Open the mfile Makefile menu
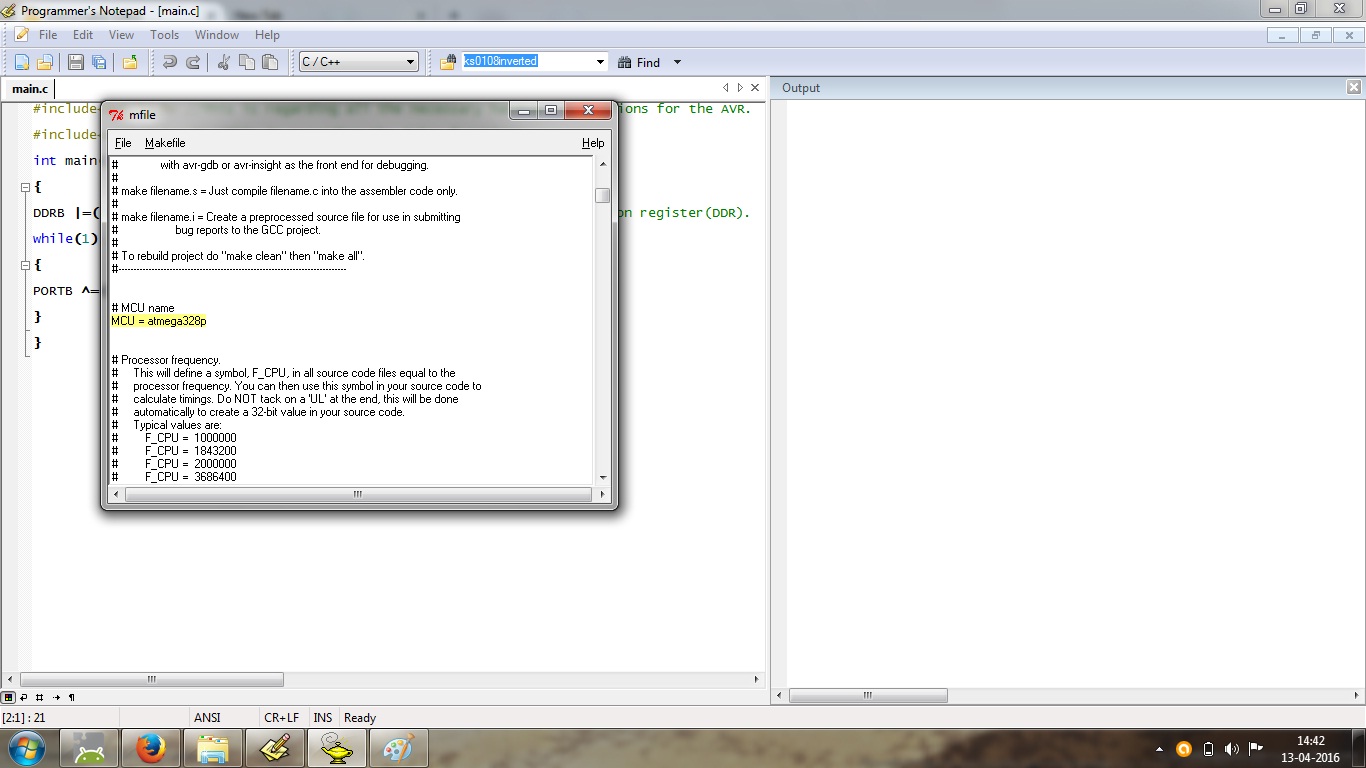1366x768 pixels. (x=165, y=143)
